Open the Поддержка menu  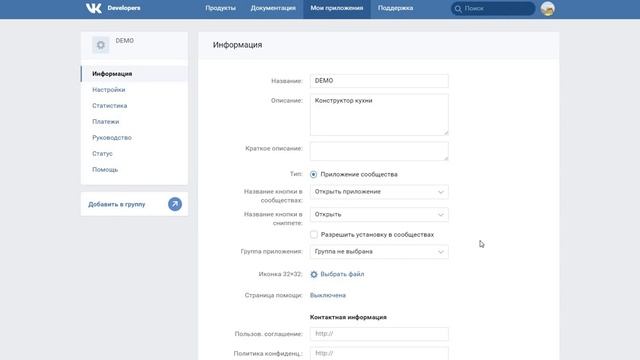point(396,8)
